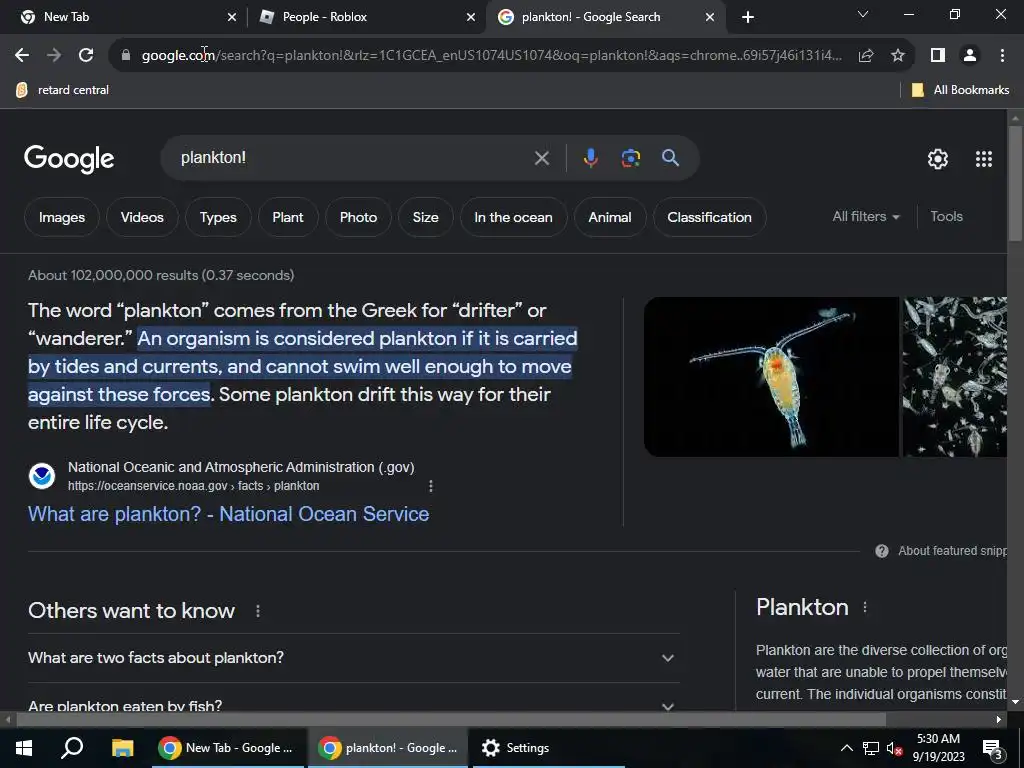Open Windows Start menu
The height and width of the screenshot is (768, 1024).
tap(24, 748)
